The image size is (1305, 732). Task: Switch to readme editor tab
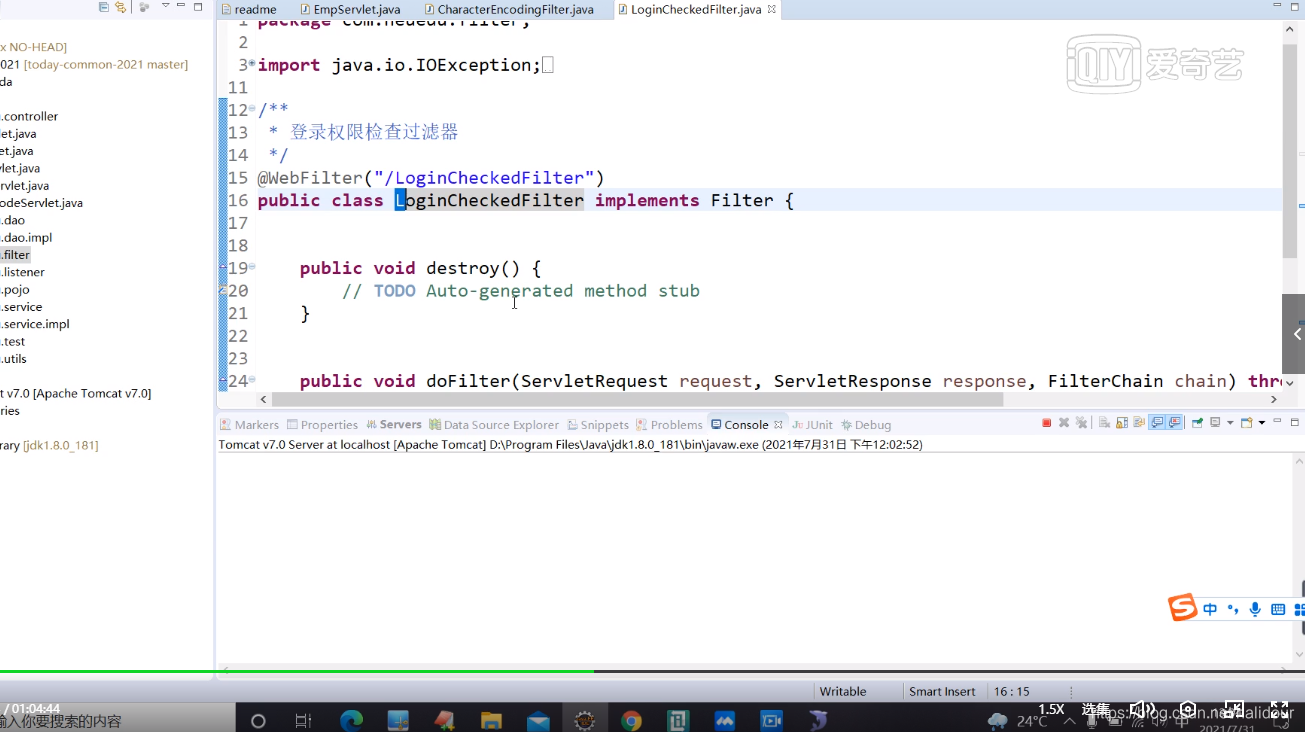pos(247,9)
